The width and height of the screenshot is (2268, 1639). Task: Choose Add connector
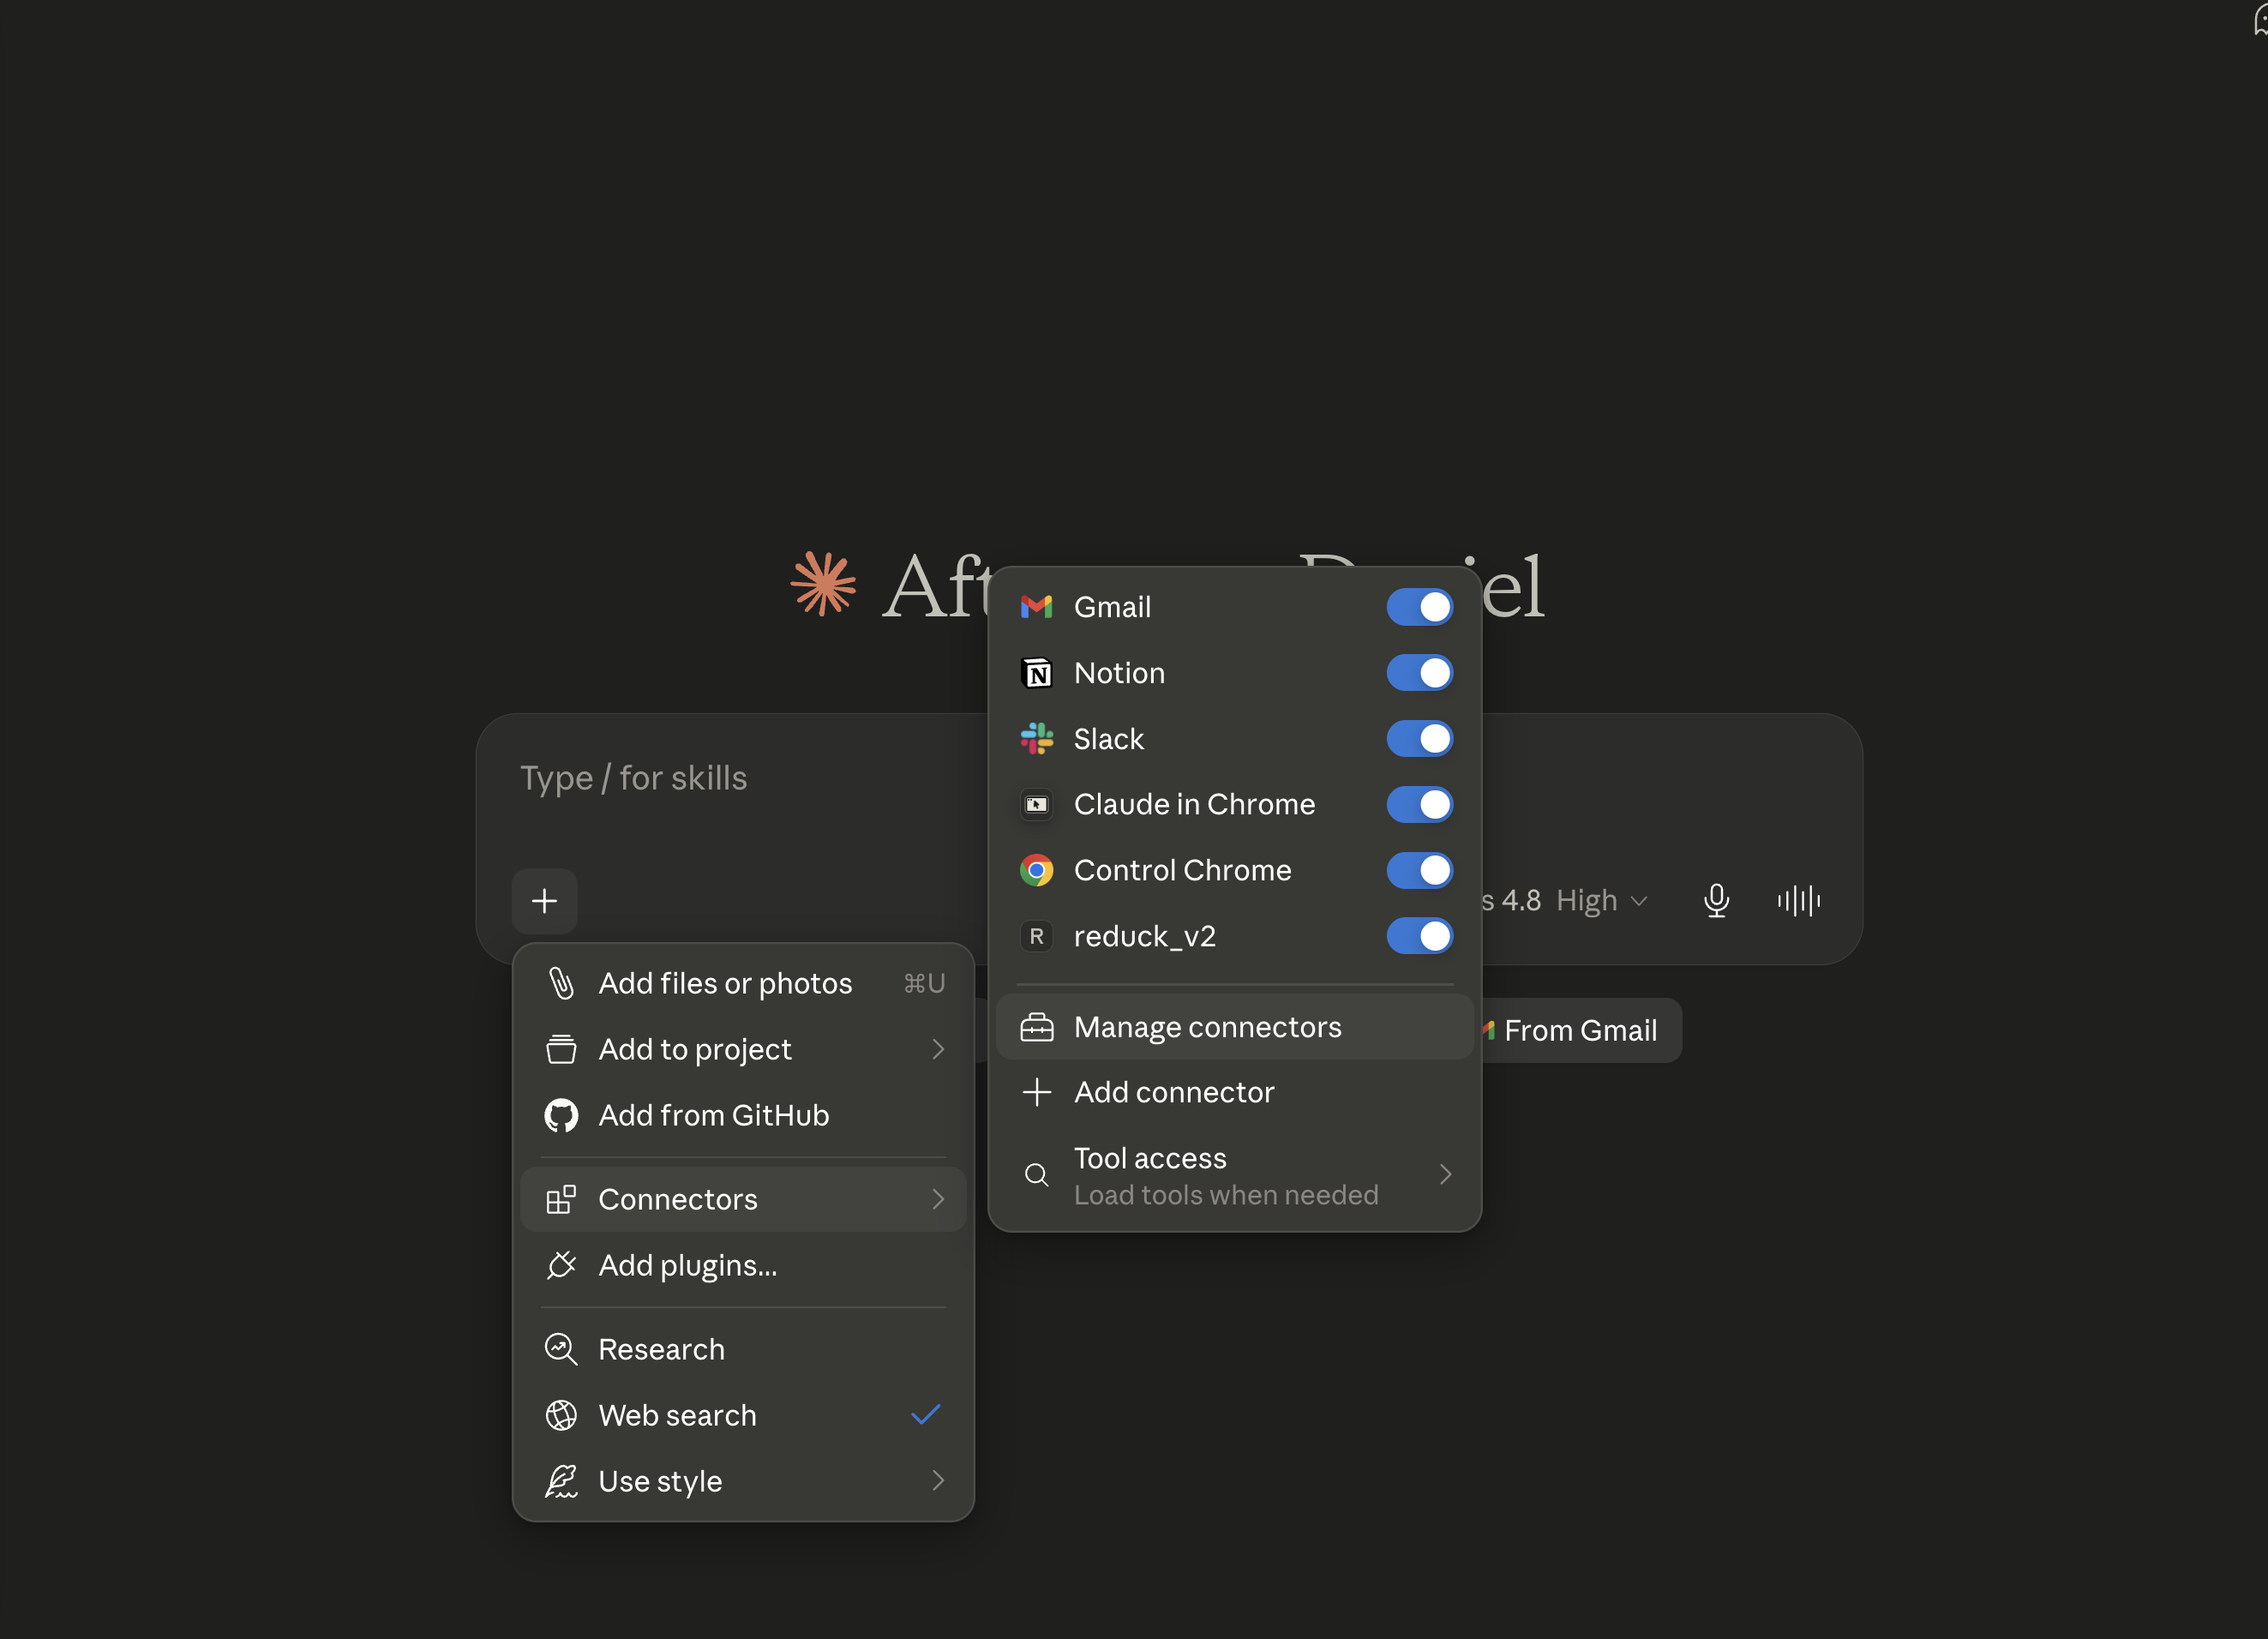pos(1235,1092)
